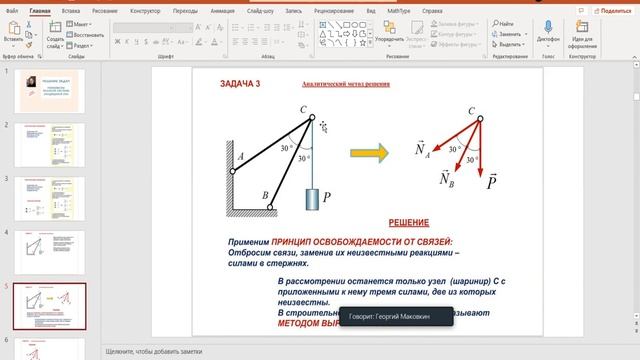Viewport: 640px width, 360px height.
Task: Open the text highlight color swatch
Action: (199, 42)
